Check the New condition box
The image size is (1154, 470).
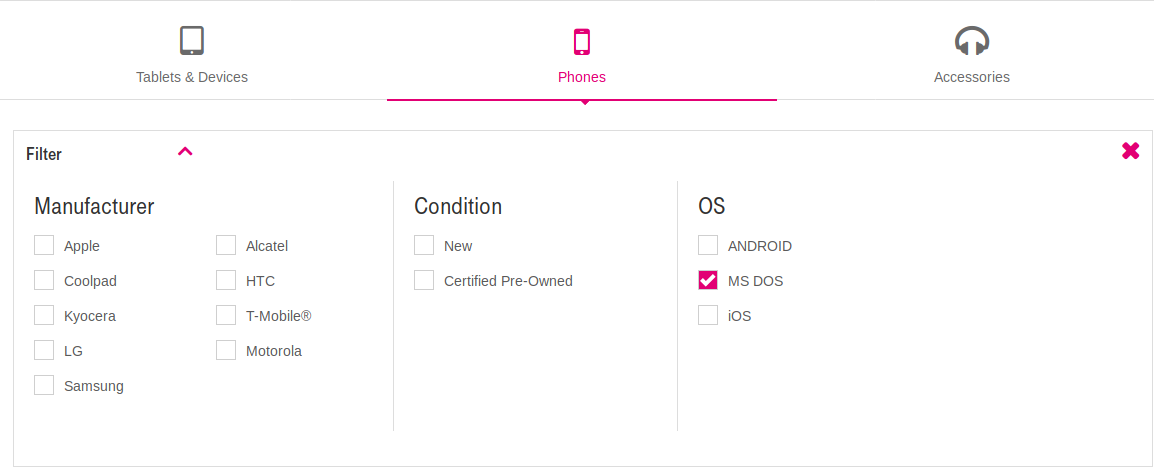pyautogui.click(x=424, y=245)
